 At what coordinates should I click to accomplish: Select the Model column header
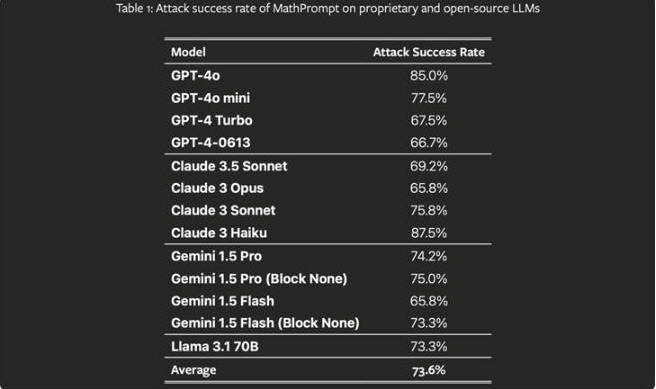188,52
